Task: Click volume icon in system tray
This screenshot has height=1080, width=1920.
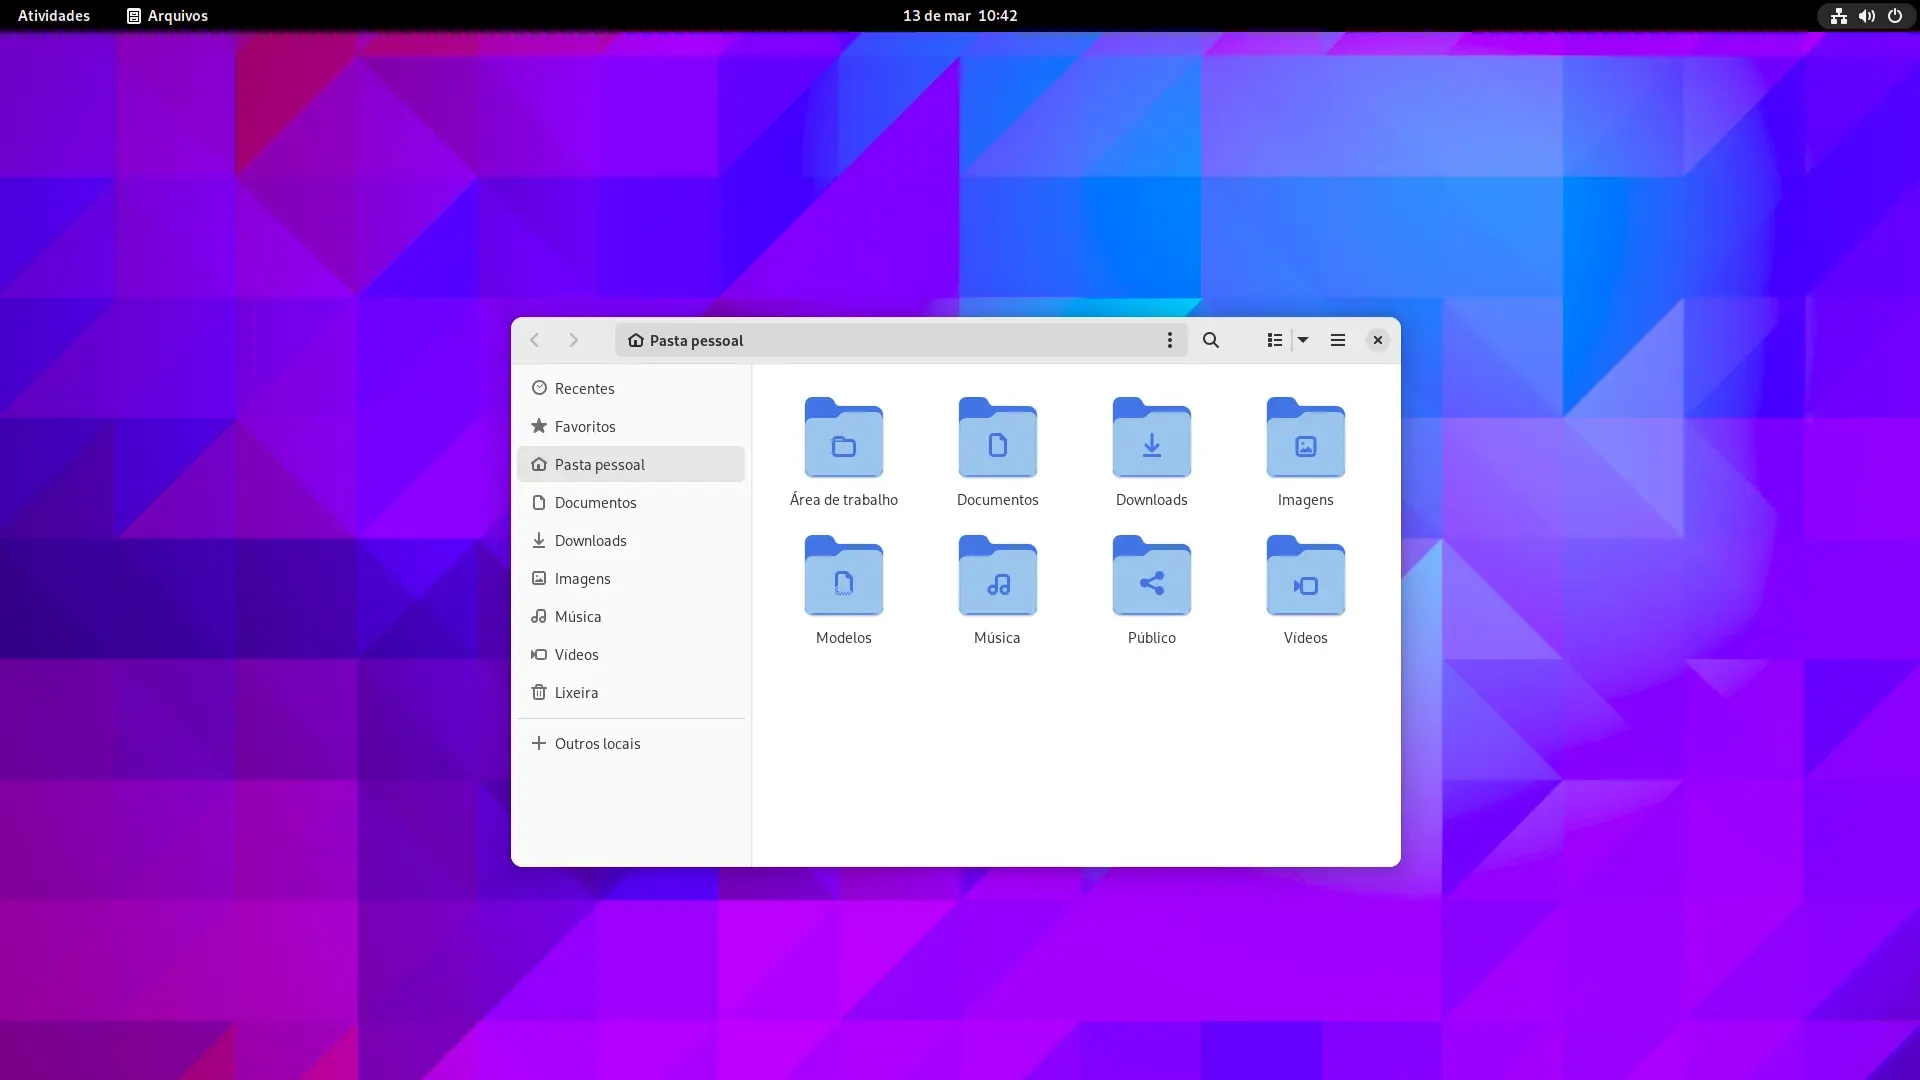Action: pos(1866,16)
